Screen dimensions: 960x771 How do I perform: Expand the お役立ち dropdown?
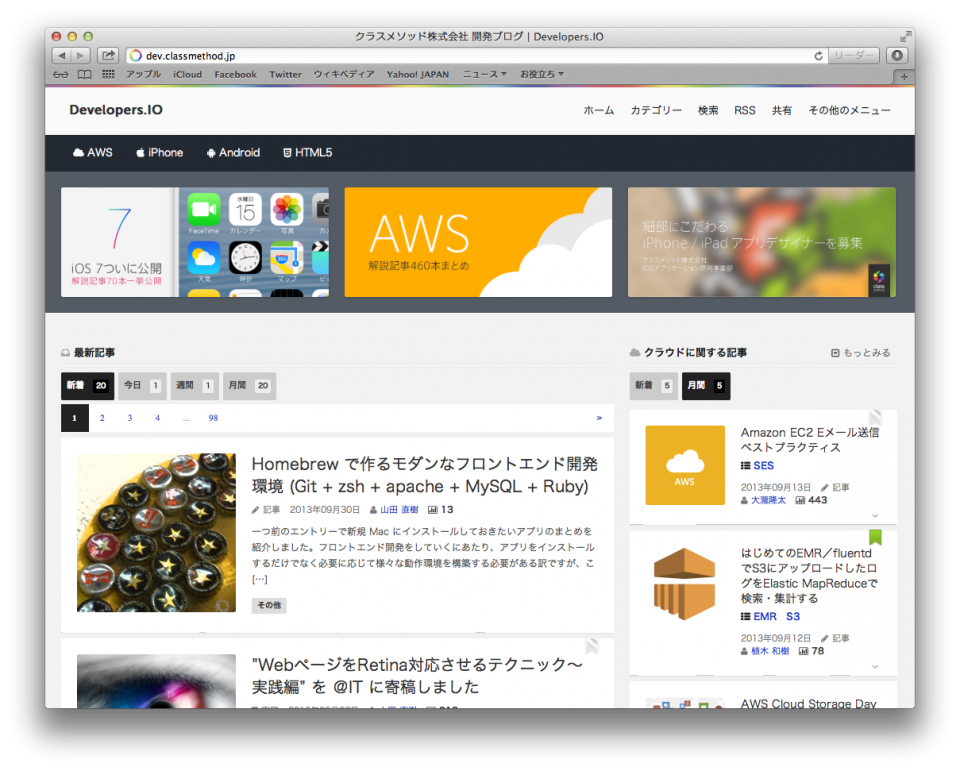tap(540, 73)
